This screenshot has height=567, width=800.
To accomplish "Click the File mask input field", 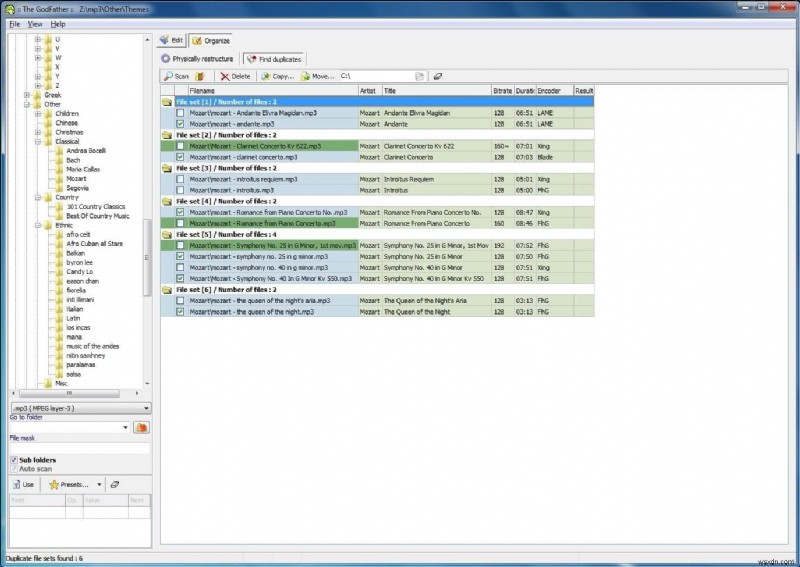I will coord(80,448).
